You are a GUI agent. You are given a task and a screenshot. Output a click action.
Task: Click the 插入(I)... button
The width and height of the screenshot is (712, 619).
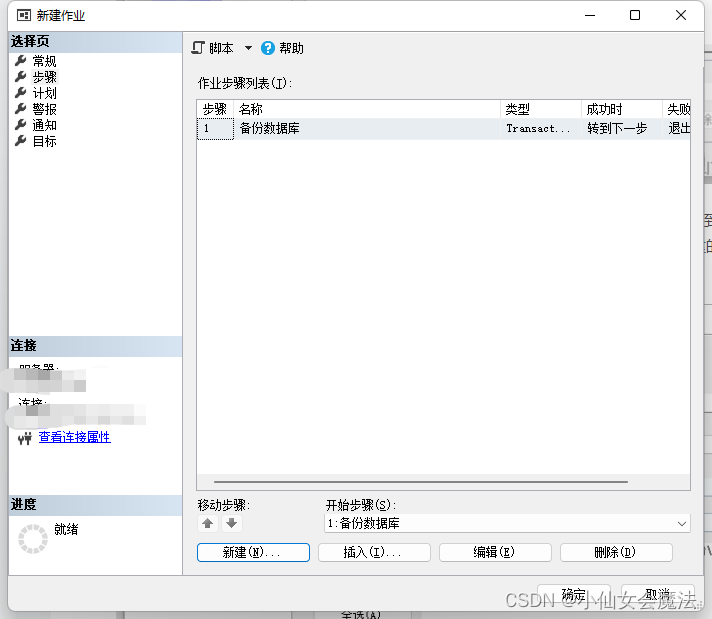(x=374, y=552)
